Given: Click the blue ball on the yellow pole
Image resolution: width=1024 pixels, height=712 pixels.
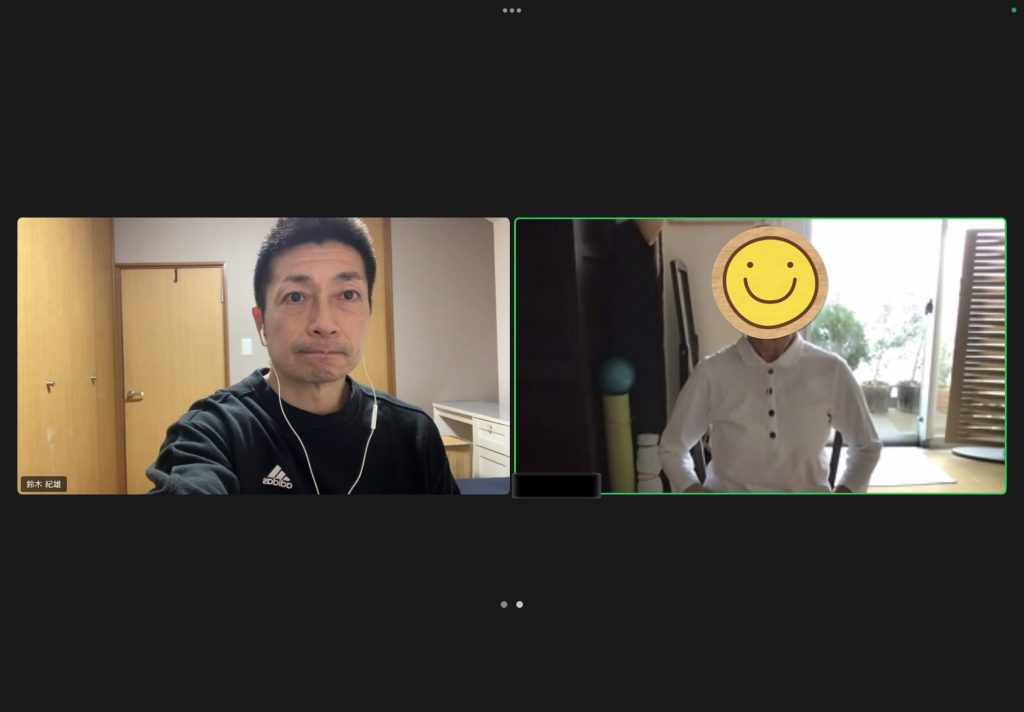Looking at the screenshot, I should click(617, 376).
